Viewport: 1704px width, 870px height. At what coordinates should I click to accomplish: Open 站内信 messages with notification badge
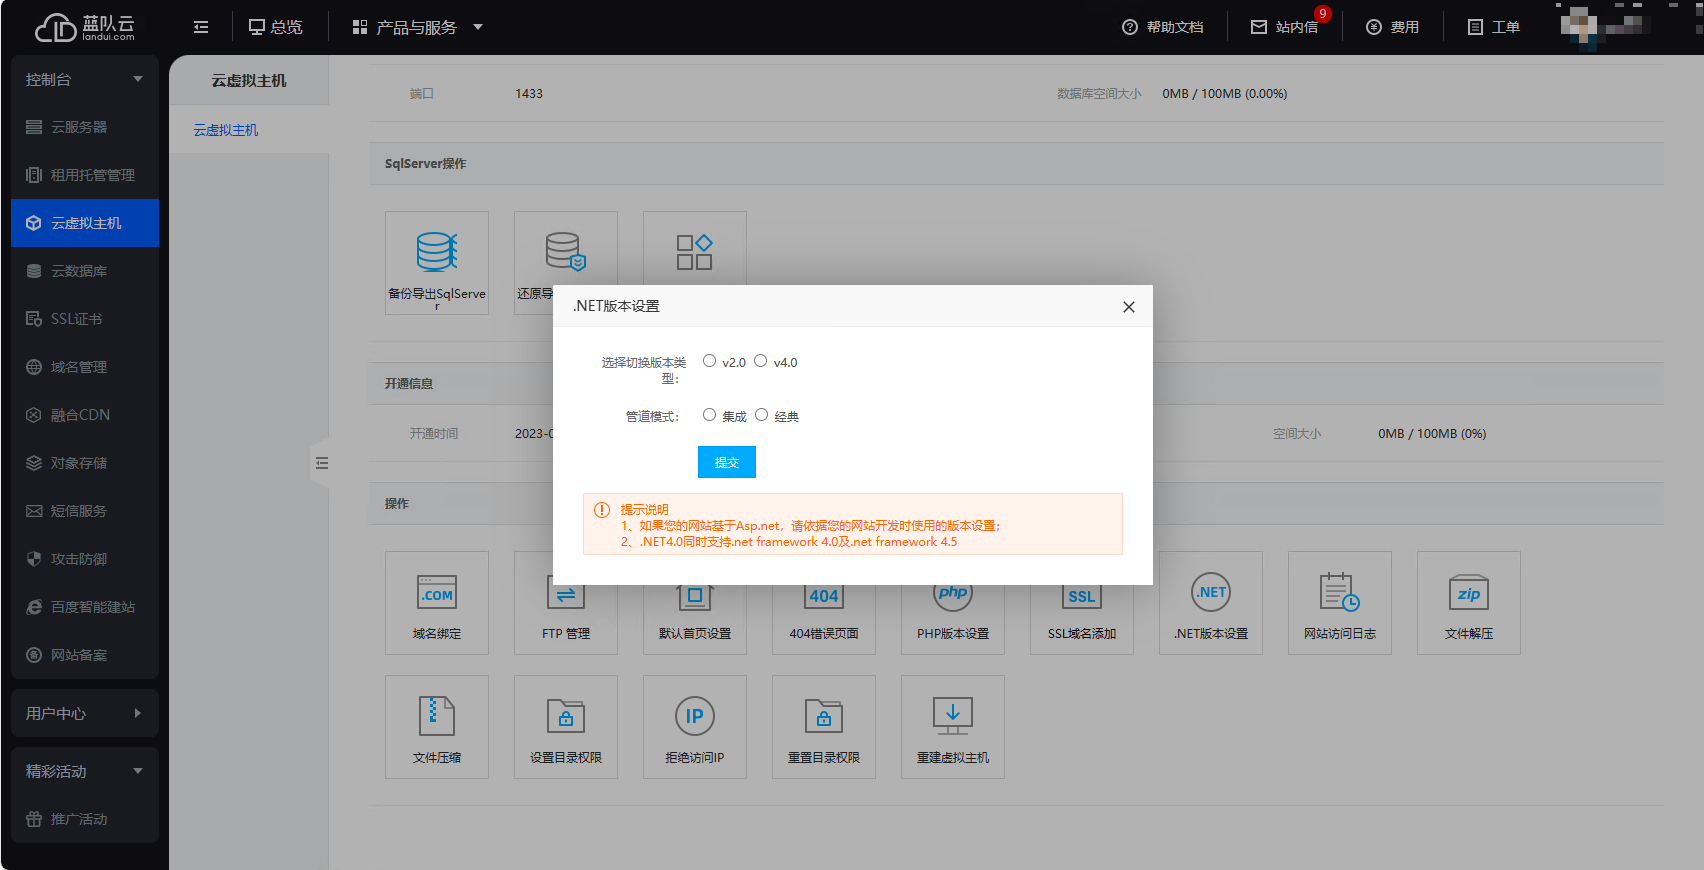point(1286,27)
